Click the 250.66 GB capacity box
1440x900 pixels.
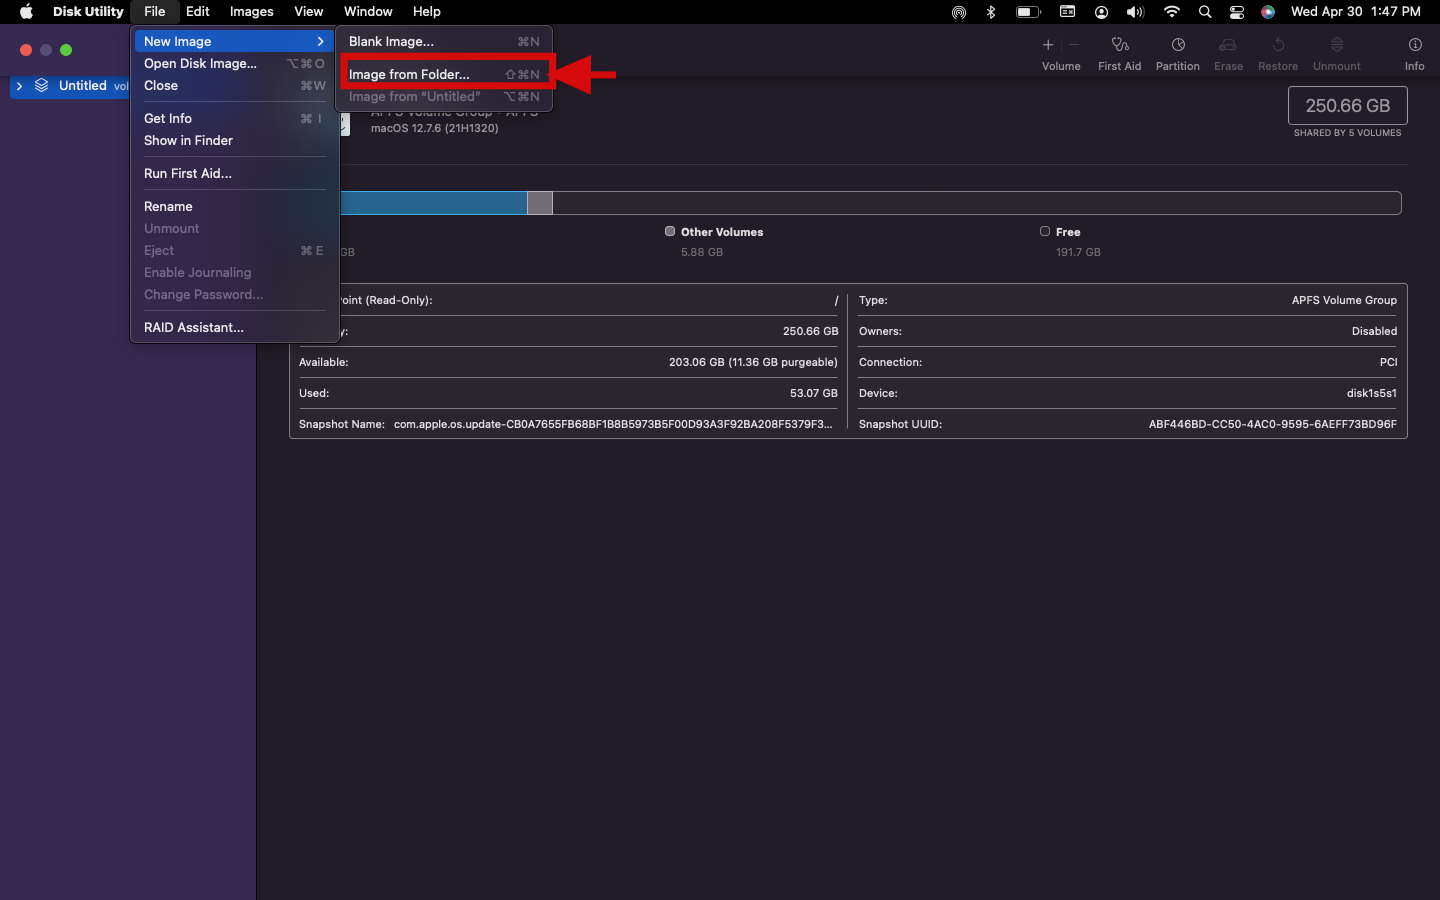point(1348,106)
